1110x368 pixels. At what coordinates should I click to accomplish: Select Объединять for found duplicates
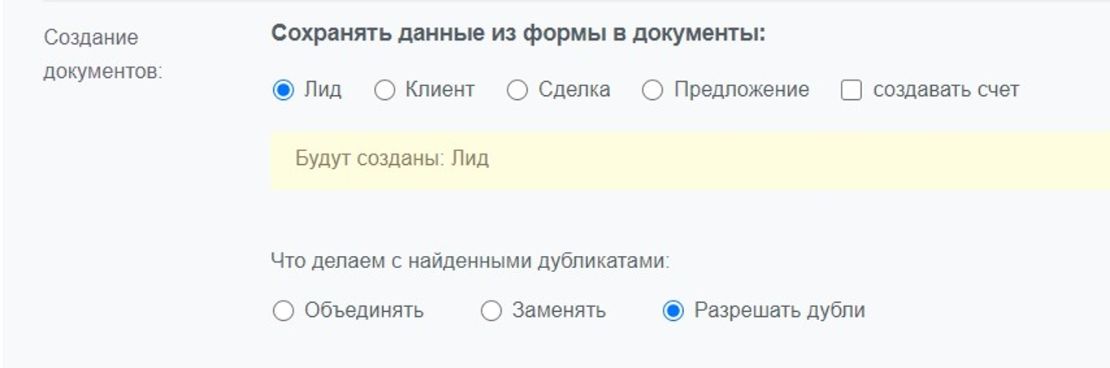pos(283,311)
